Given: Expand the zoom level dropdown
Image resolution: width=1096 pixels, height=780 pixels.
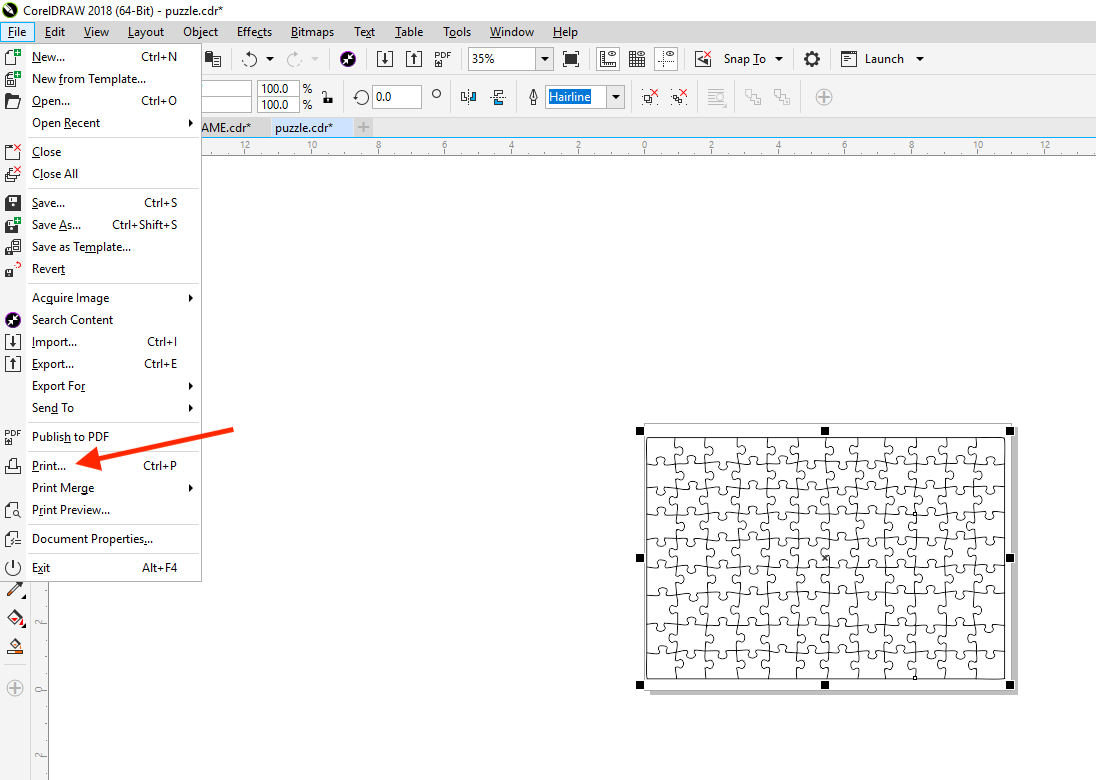Looking at the screenshot, I should [545, 59].
